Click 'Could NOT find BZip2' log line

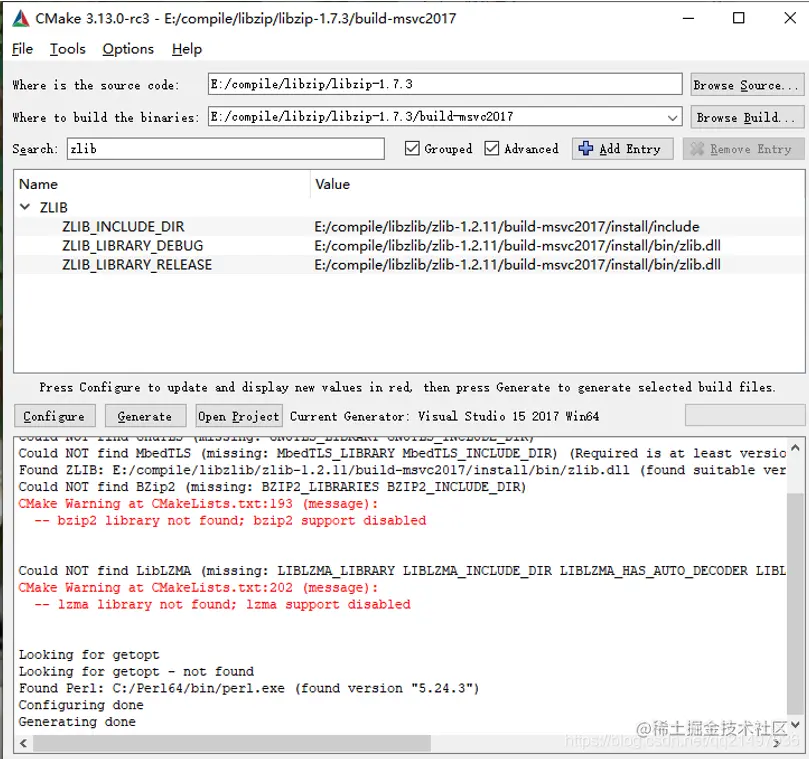272,487
